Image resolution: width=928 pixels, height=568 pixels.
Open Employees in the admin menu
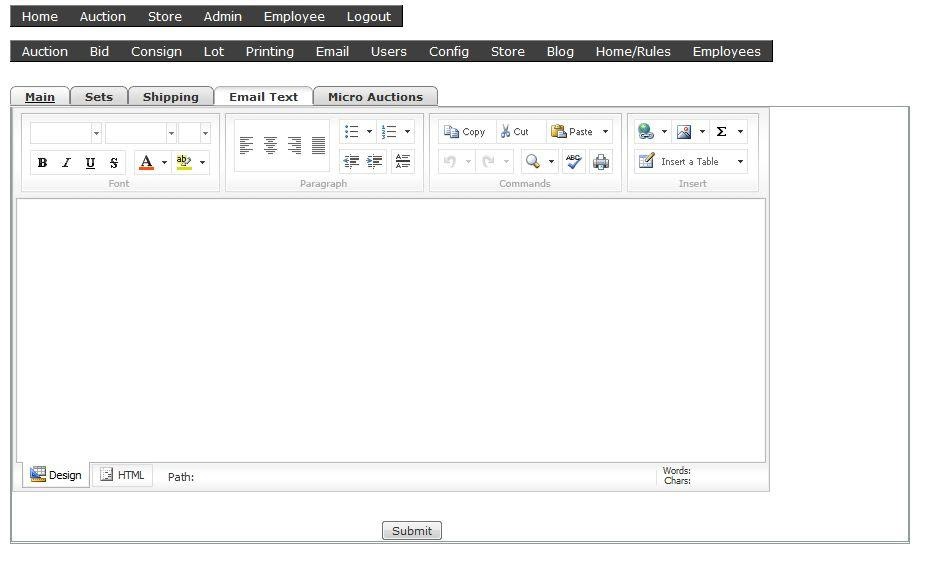[x=727, y=51]
